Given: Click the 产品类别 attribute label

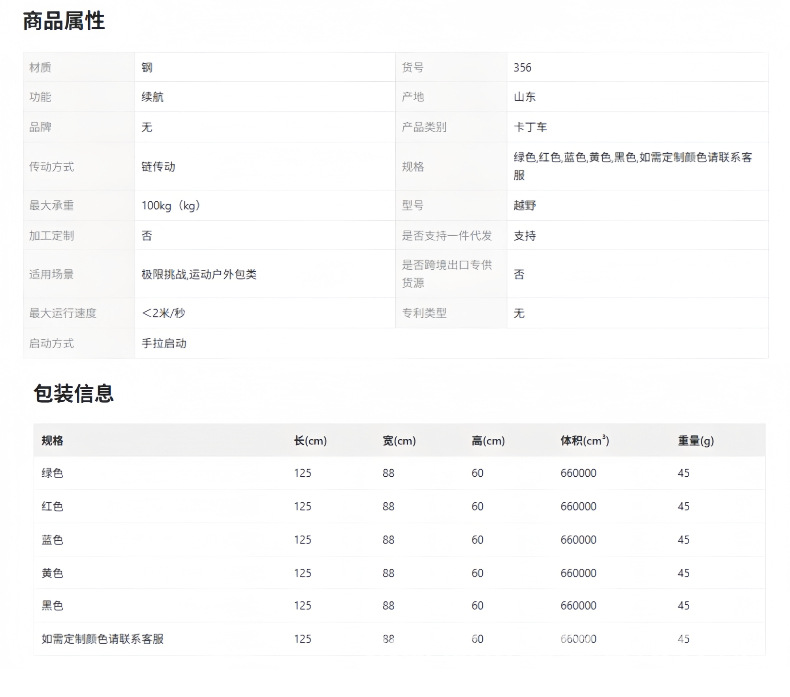Looking at the screenshot, I should click(x=424, y=127).
